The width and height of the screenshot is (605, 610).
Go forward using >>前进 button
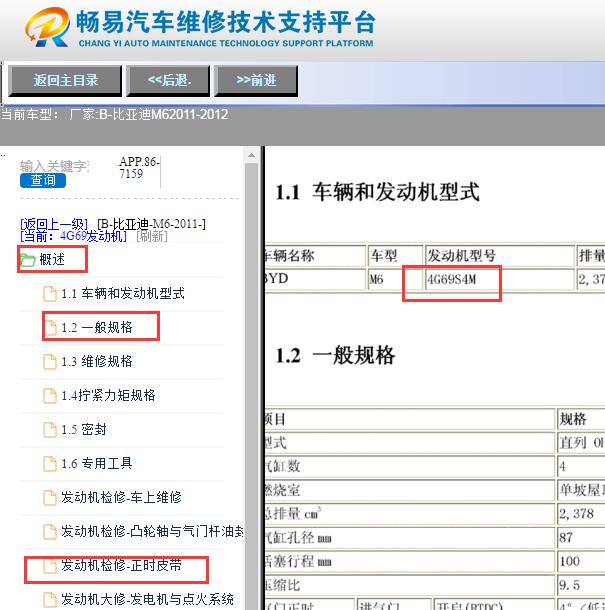tap(256, 81)
